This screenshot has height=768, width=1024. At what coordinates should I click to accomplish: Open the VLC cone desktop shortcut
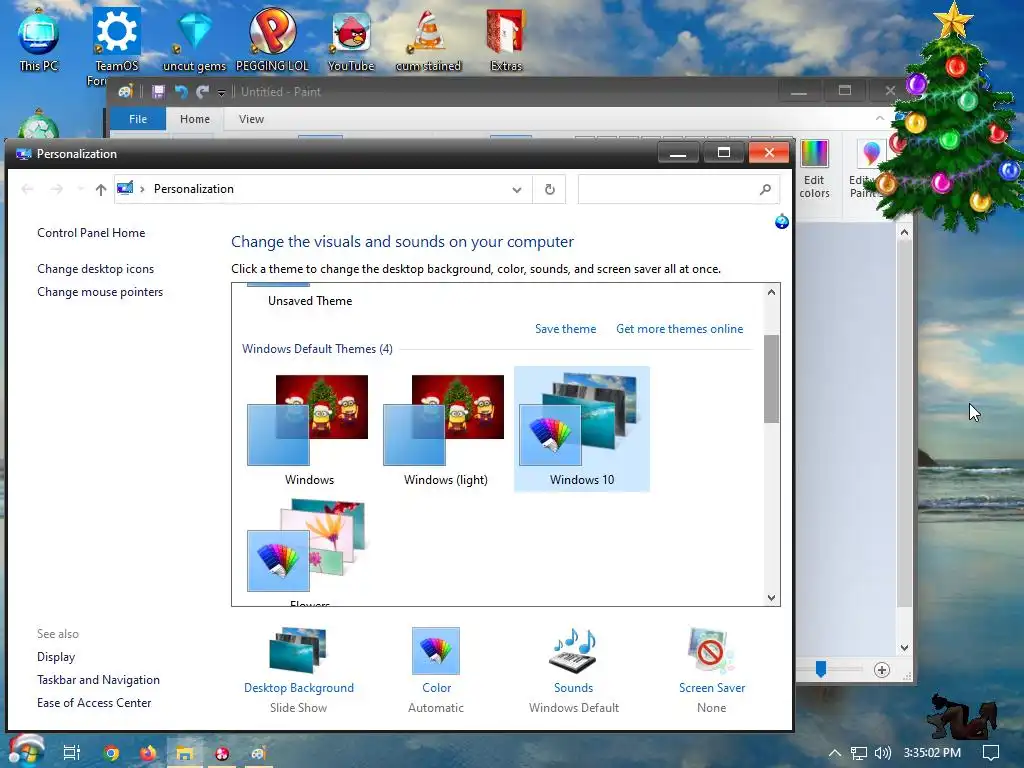(x=428, y=40)
